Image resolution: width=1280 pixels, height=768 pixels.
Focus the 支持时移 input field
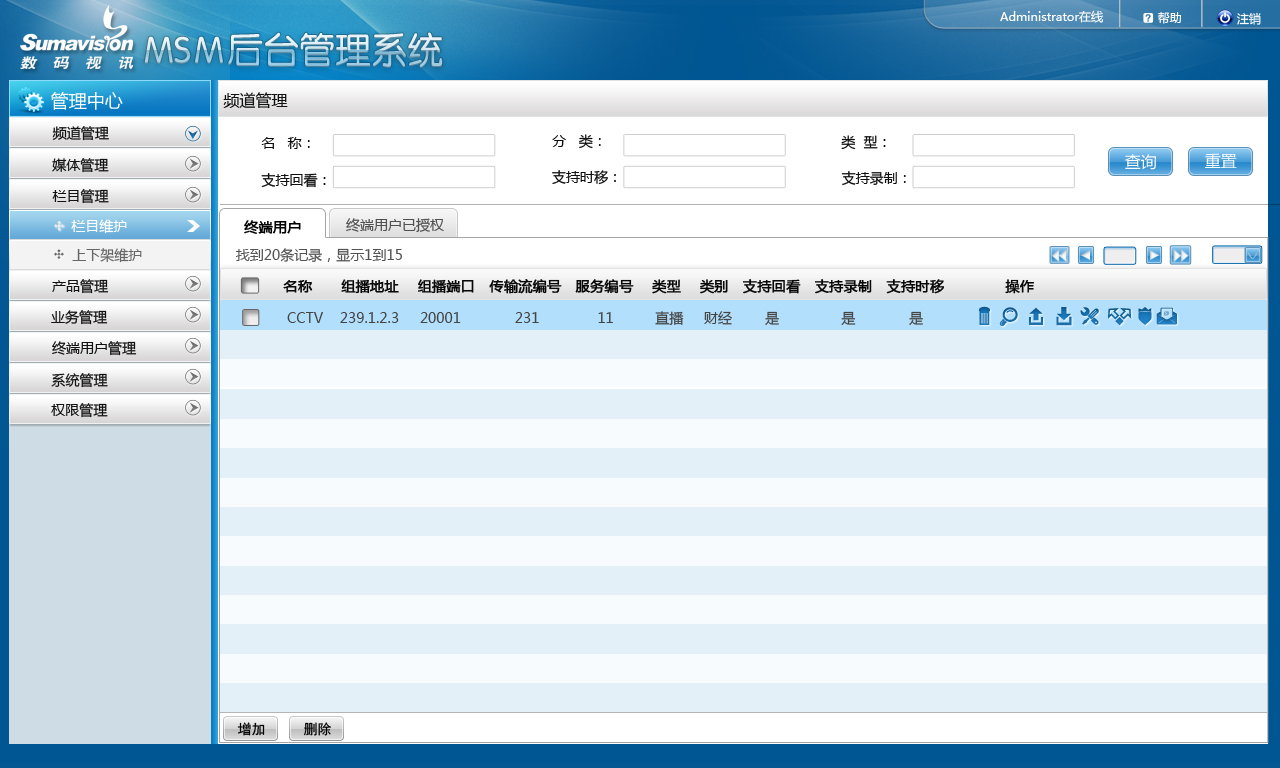[704, 177]
